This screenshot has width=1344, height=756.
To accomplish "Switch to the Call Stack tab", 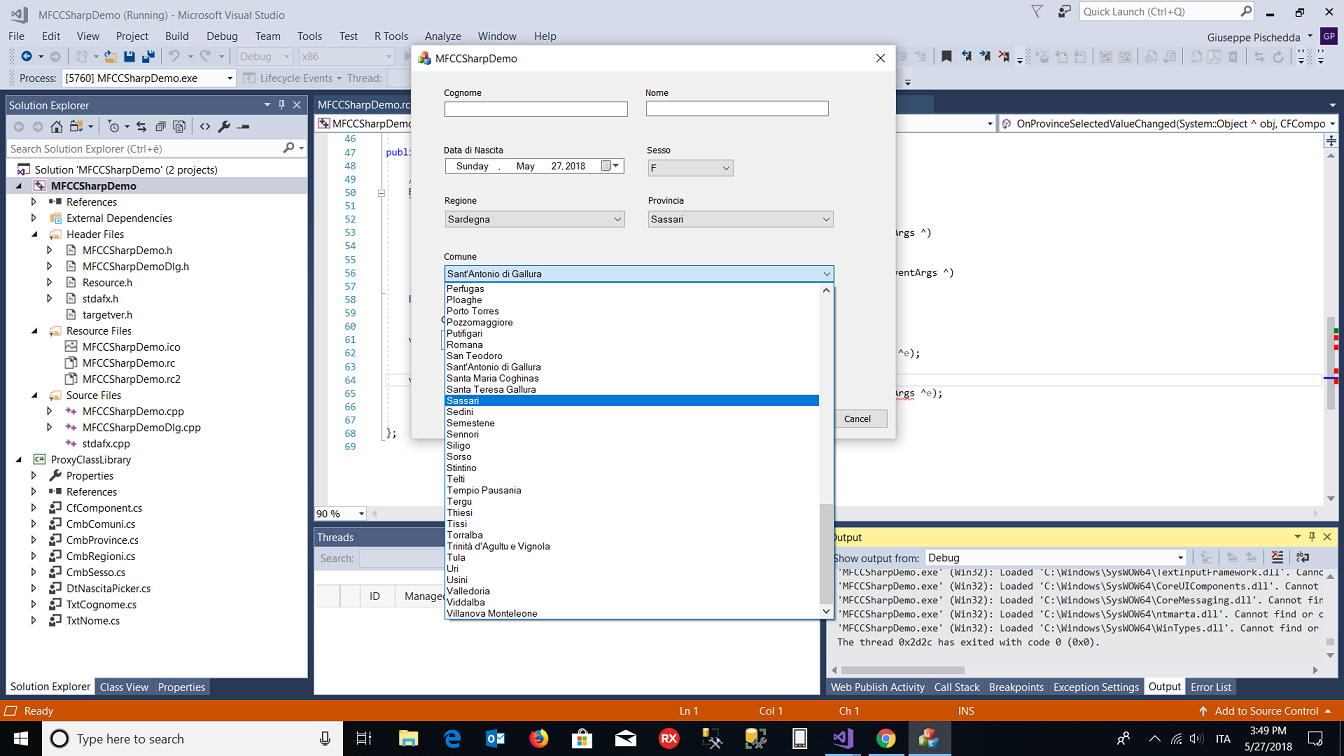I will click(957, 687).
